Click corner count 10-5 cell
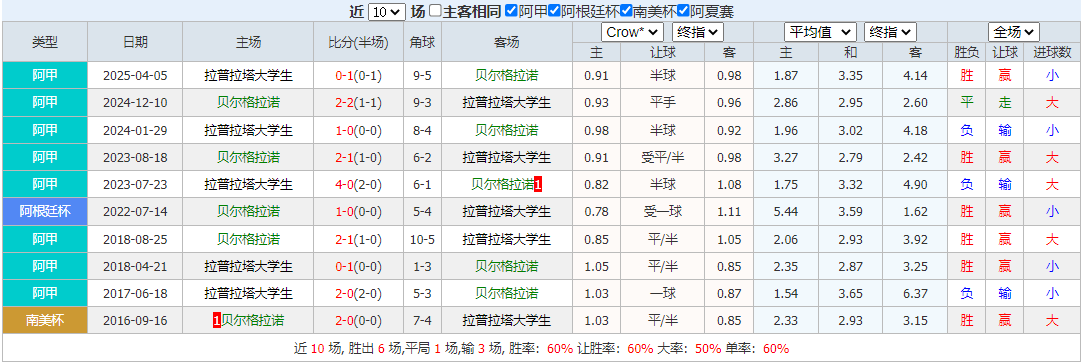Image resolution: width=1081 pixels, height=363 pixels. point(423,239)
